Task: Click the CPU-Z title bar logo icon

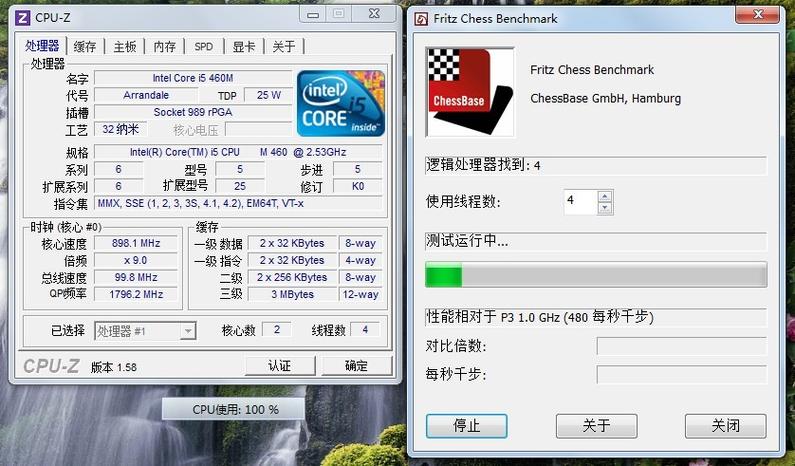Action: pos(23,18)
